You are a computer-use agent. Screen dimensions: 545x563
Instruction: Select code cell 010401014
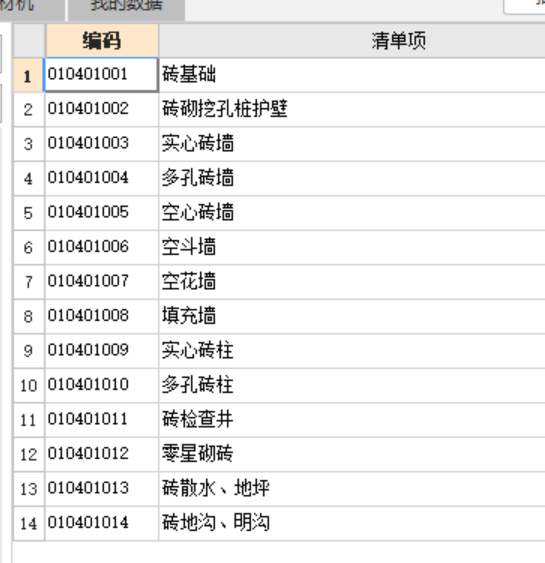tap(101, 523)
